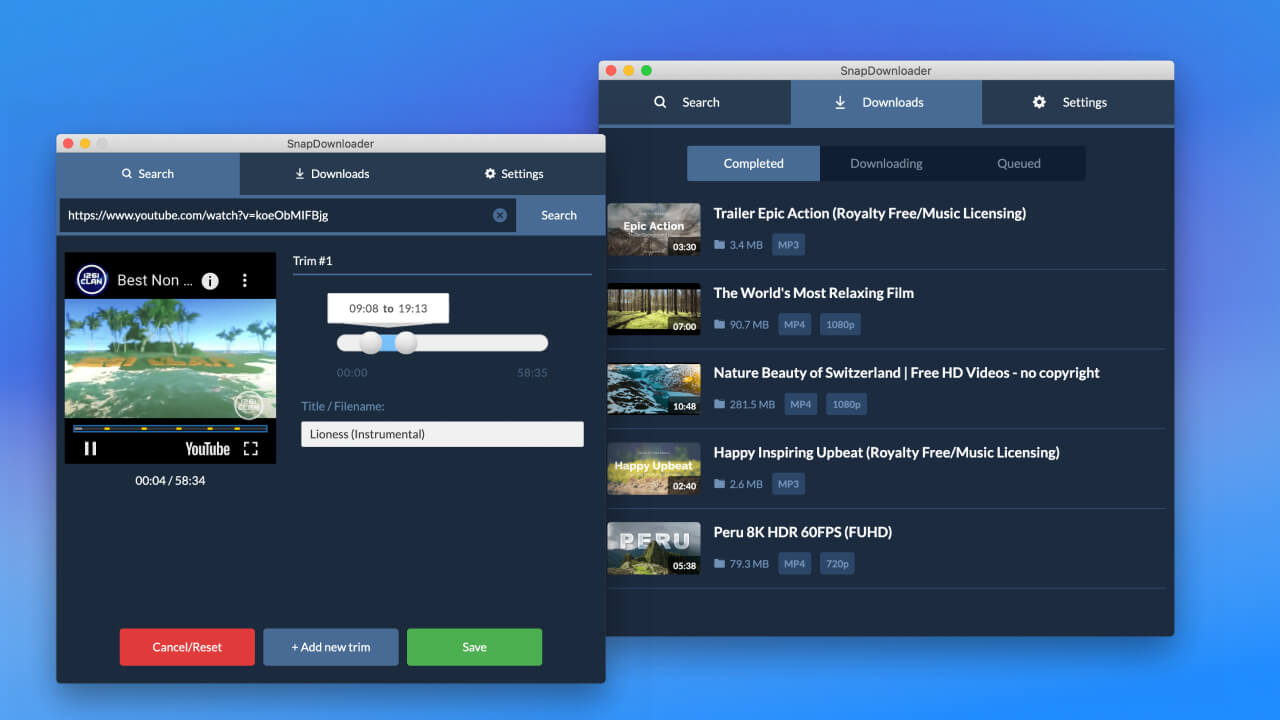
Task: Click the trim end slider handle
Action: click(405, 343)
